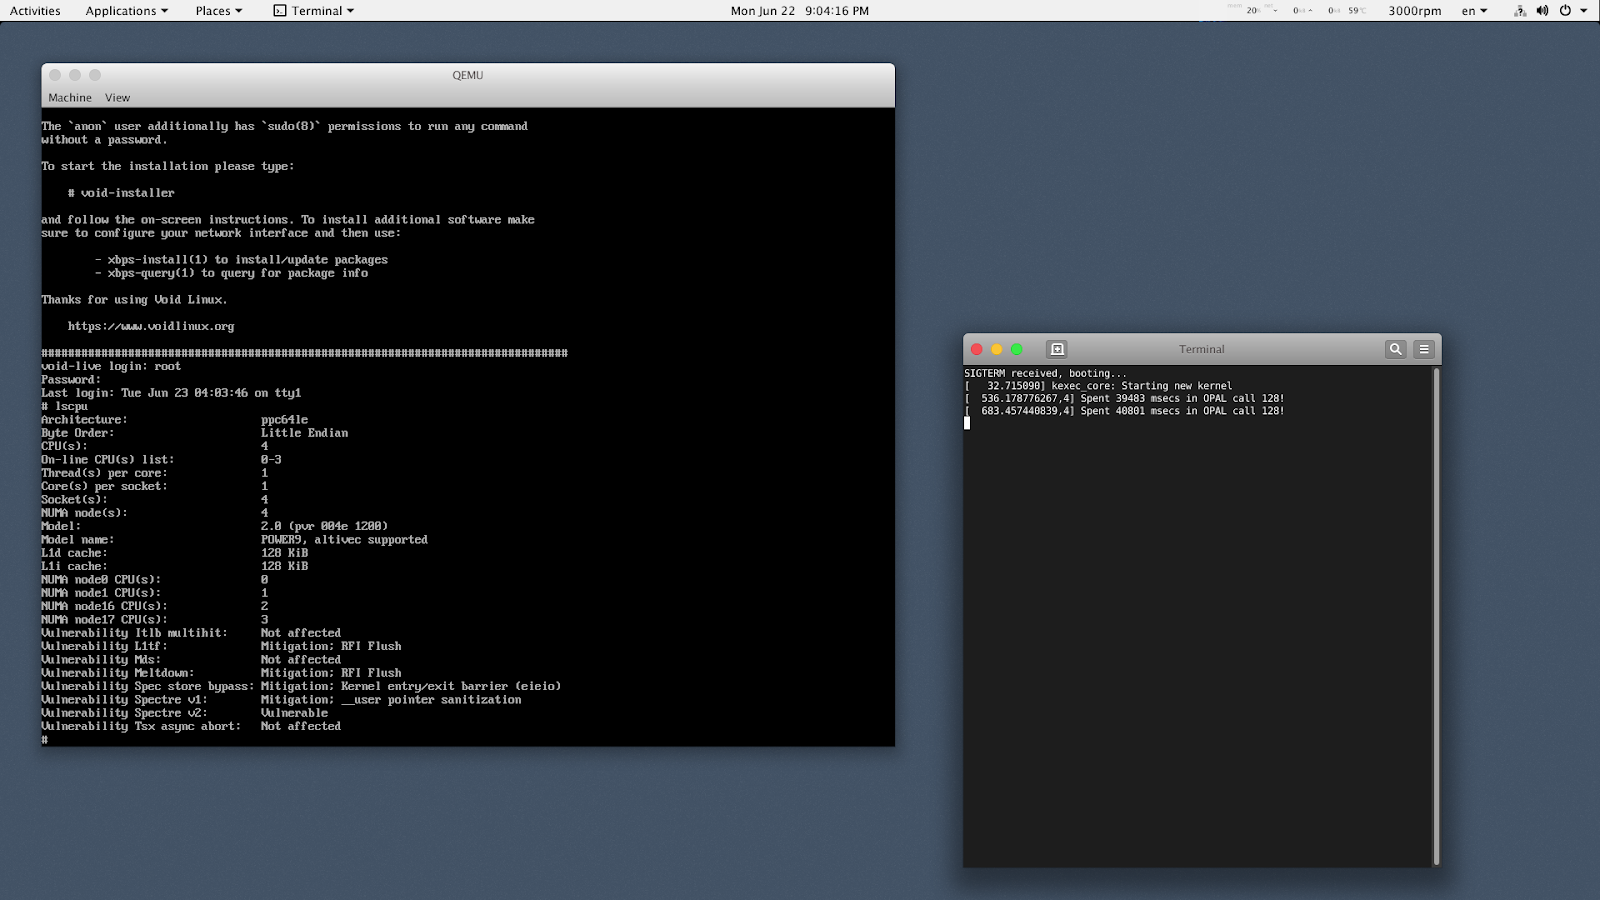Click 'void-live login: root' line

coord(111,366)
